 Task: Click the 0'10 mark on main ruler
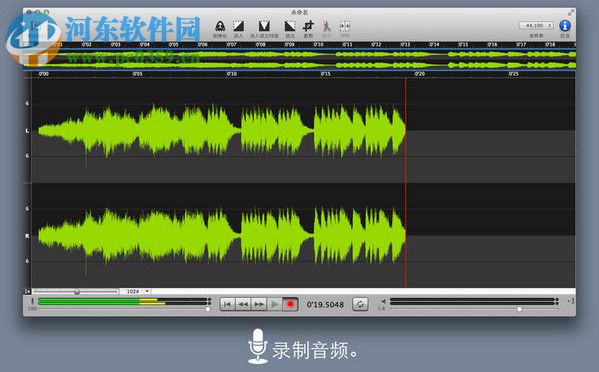tap(232, 74)
